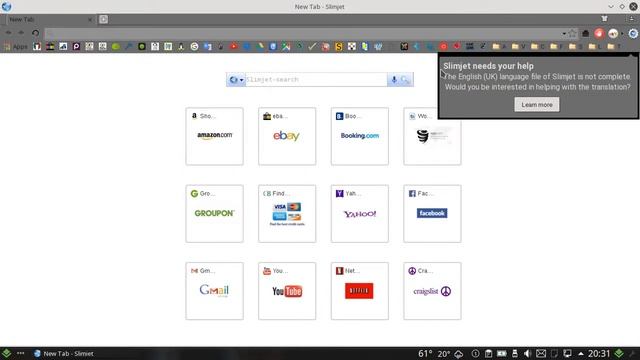The height and width of the screenshot is (360, 640).
Task: Open the purple P bookmark icon
Action: pyautogui.click(x=76, y=47)
